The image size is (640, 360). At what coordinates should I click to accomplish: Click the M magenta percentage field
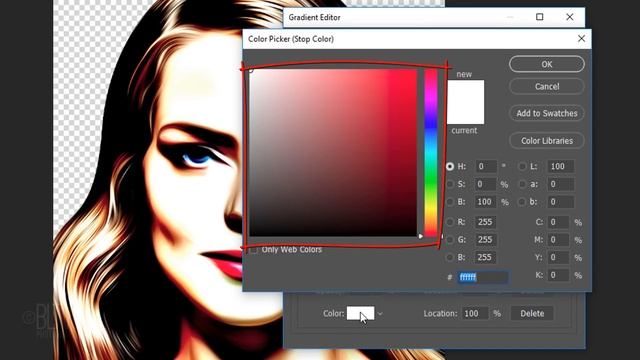coord(558,240)
